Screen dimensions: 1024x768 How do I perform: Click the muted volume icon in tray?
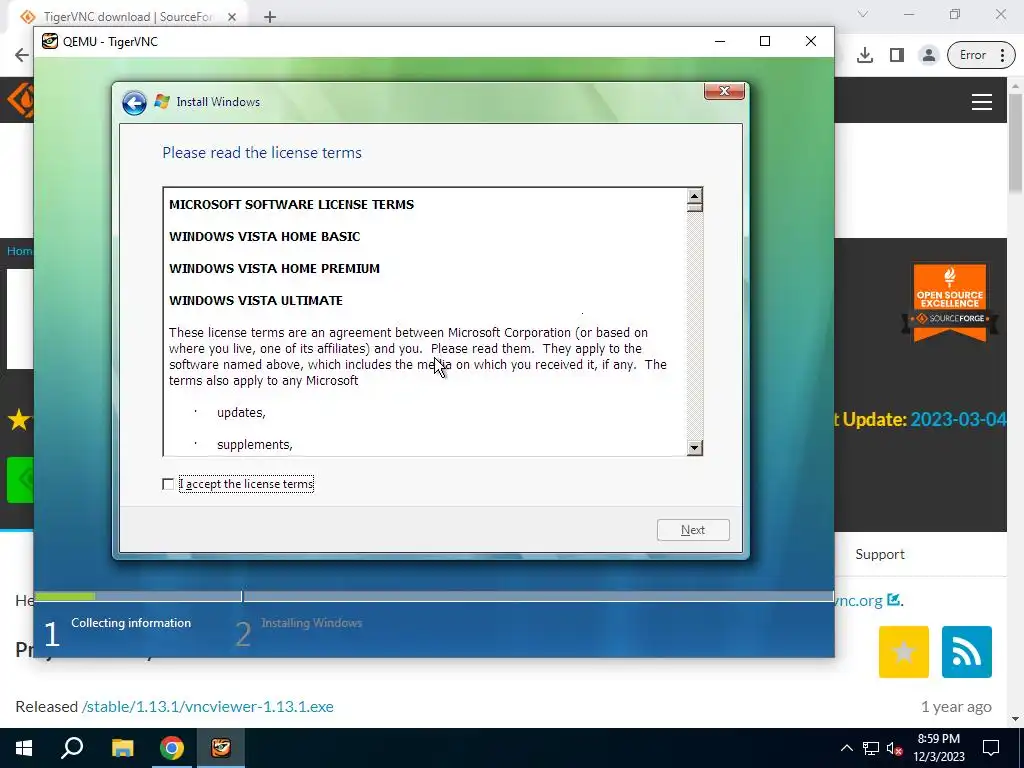pyautogui.click(x=894, y=748)
